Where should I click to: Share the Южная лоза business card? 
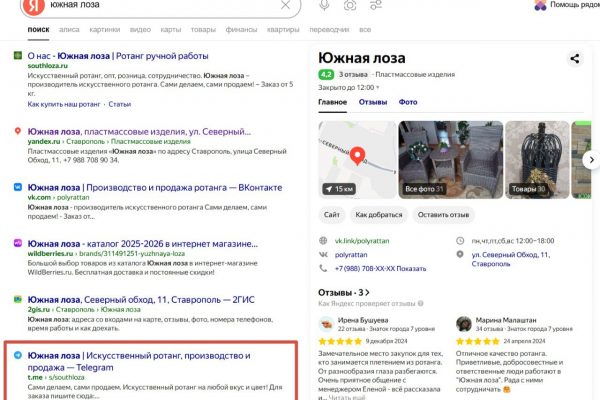tap(575, 59)
